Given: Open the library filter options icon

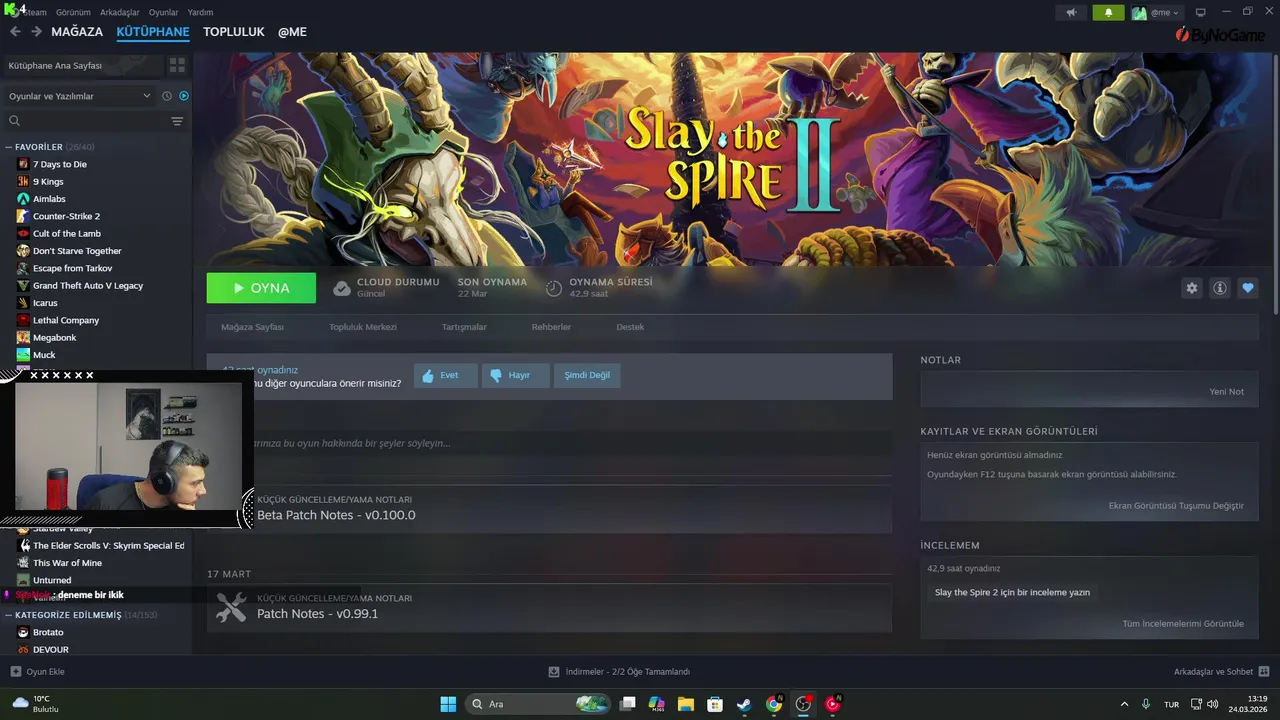Looking at the screenshot, I should coord(177,121).
